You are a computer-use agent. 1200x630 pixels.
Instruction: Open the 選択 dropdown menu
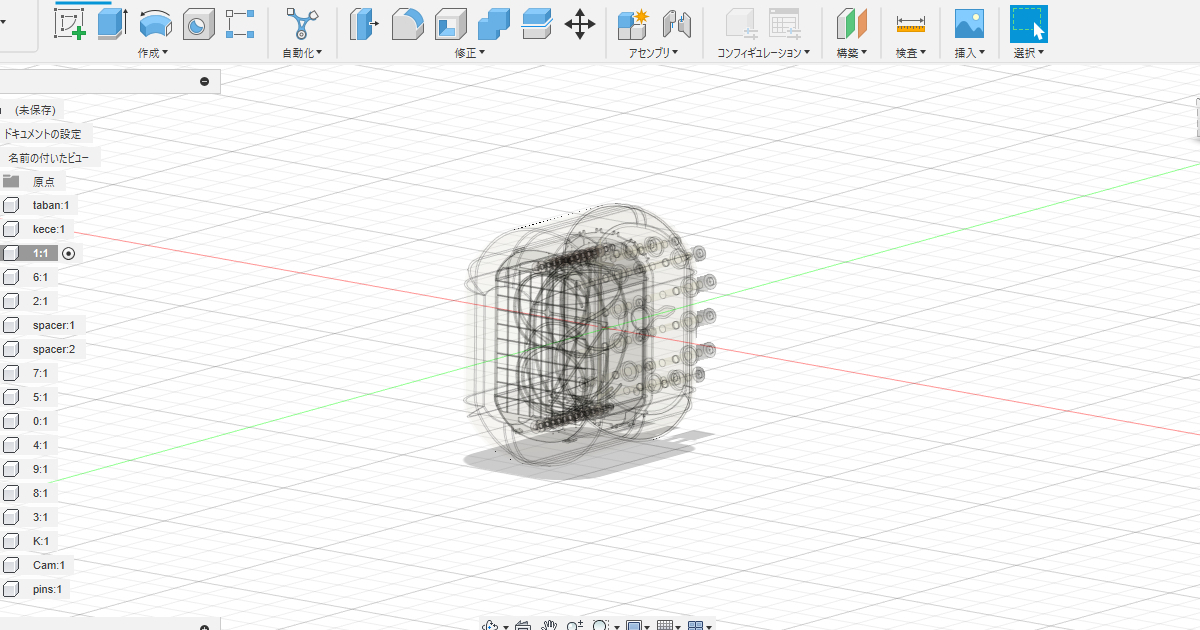click(1029, 53)
